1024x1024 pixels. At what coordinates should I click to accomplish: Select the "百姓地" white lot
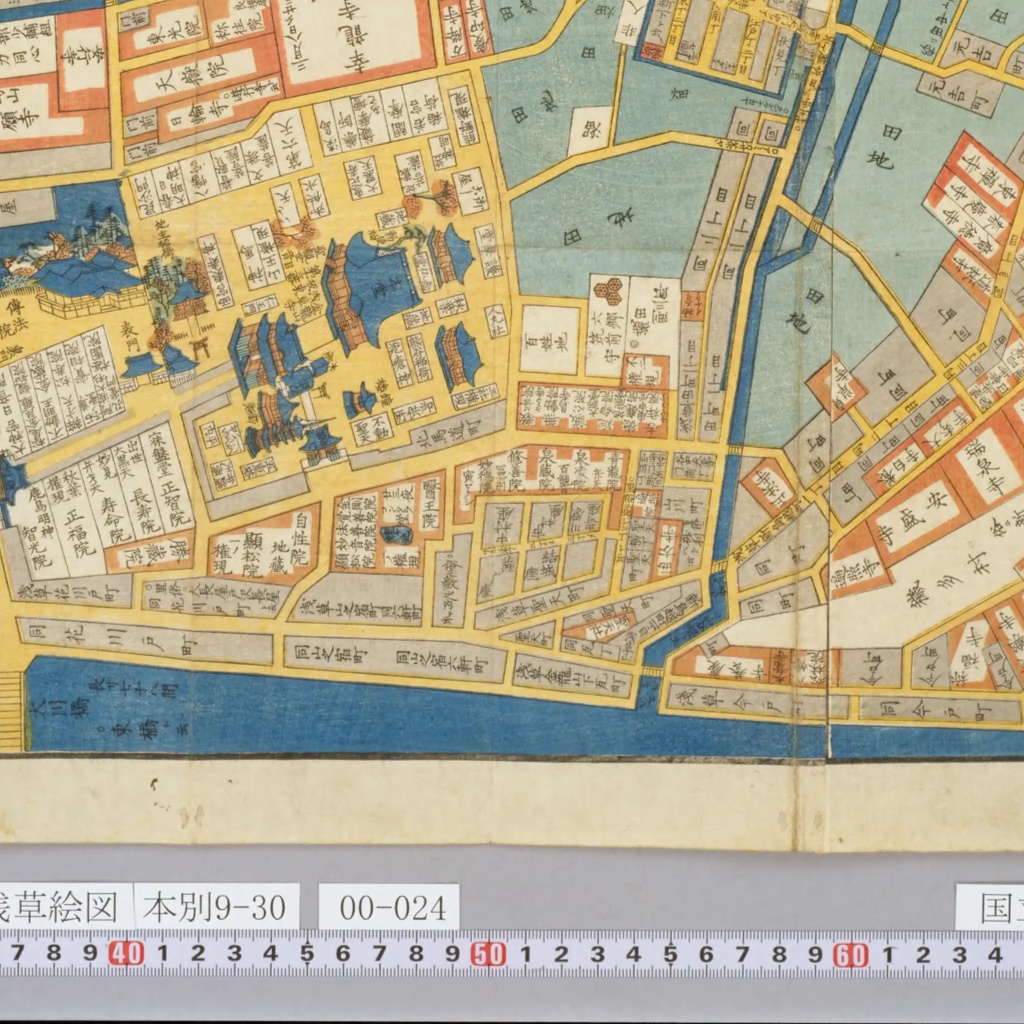coord(550,340)
